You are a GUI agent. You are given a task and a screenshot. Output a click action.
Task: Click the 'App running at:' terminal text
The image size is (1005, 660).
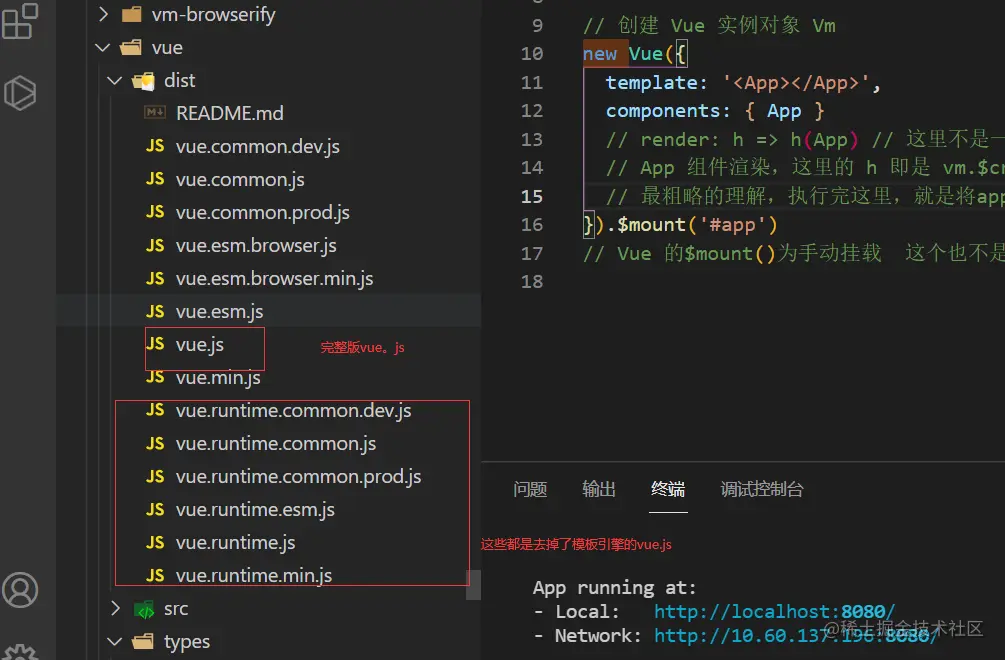pyautogui.click(x=614, y=588)
